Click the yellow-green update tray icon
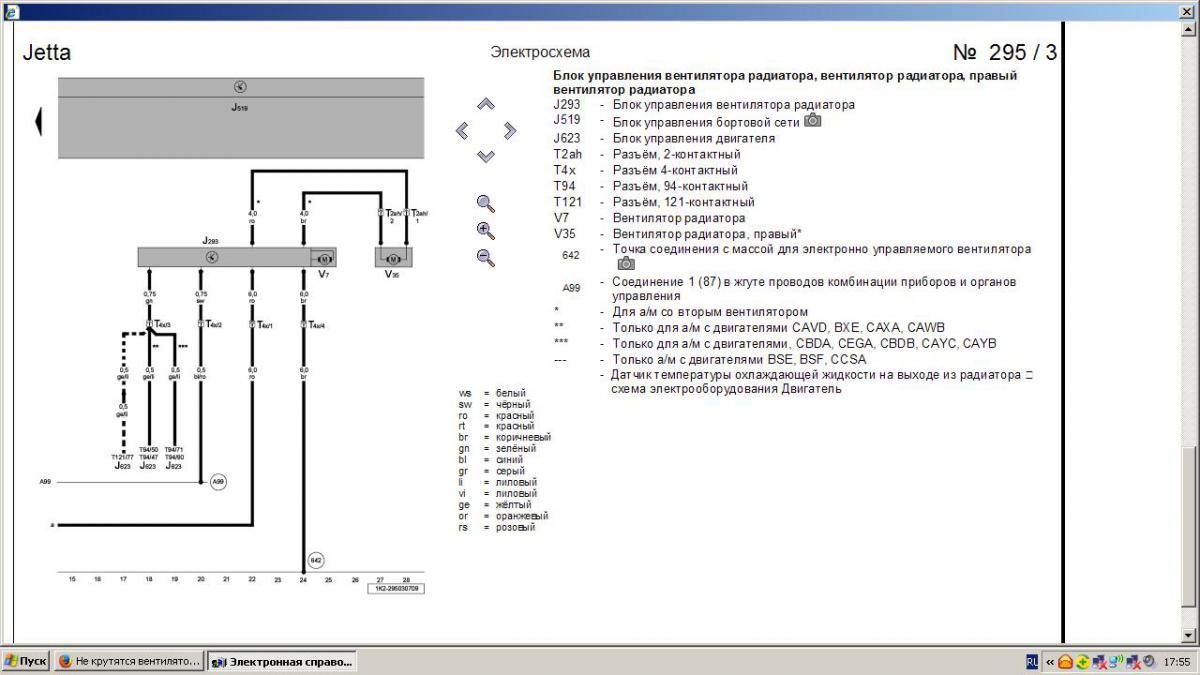Image resolution: width=1200 pixels, height=675 pixels. [x=1083, y=662]
